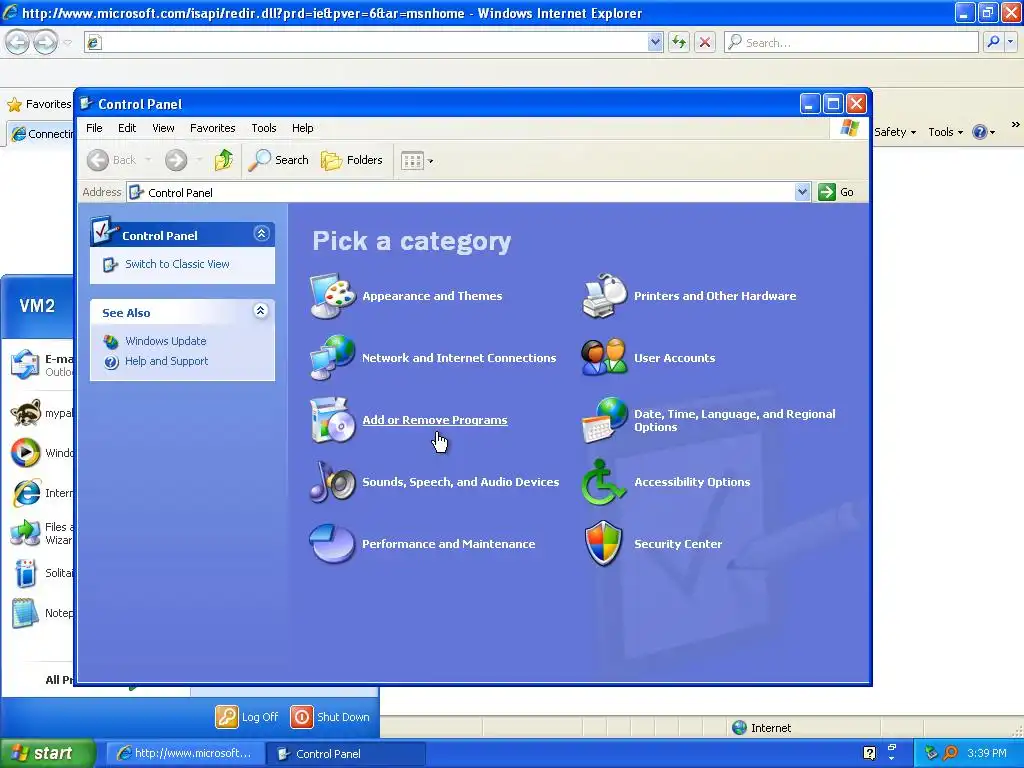
Task: Open Tools menu in Internet Explorer
Action: click(946, 132)
